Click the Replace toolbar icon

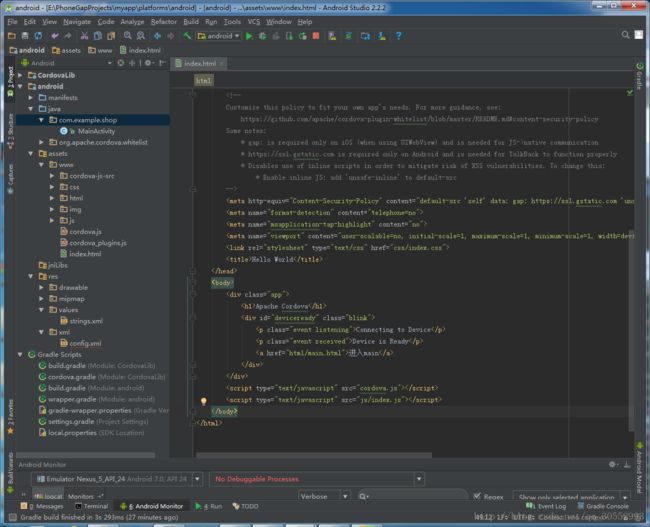pos(141,36)
